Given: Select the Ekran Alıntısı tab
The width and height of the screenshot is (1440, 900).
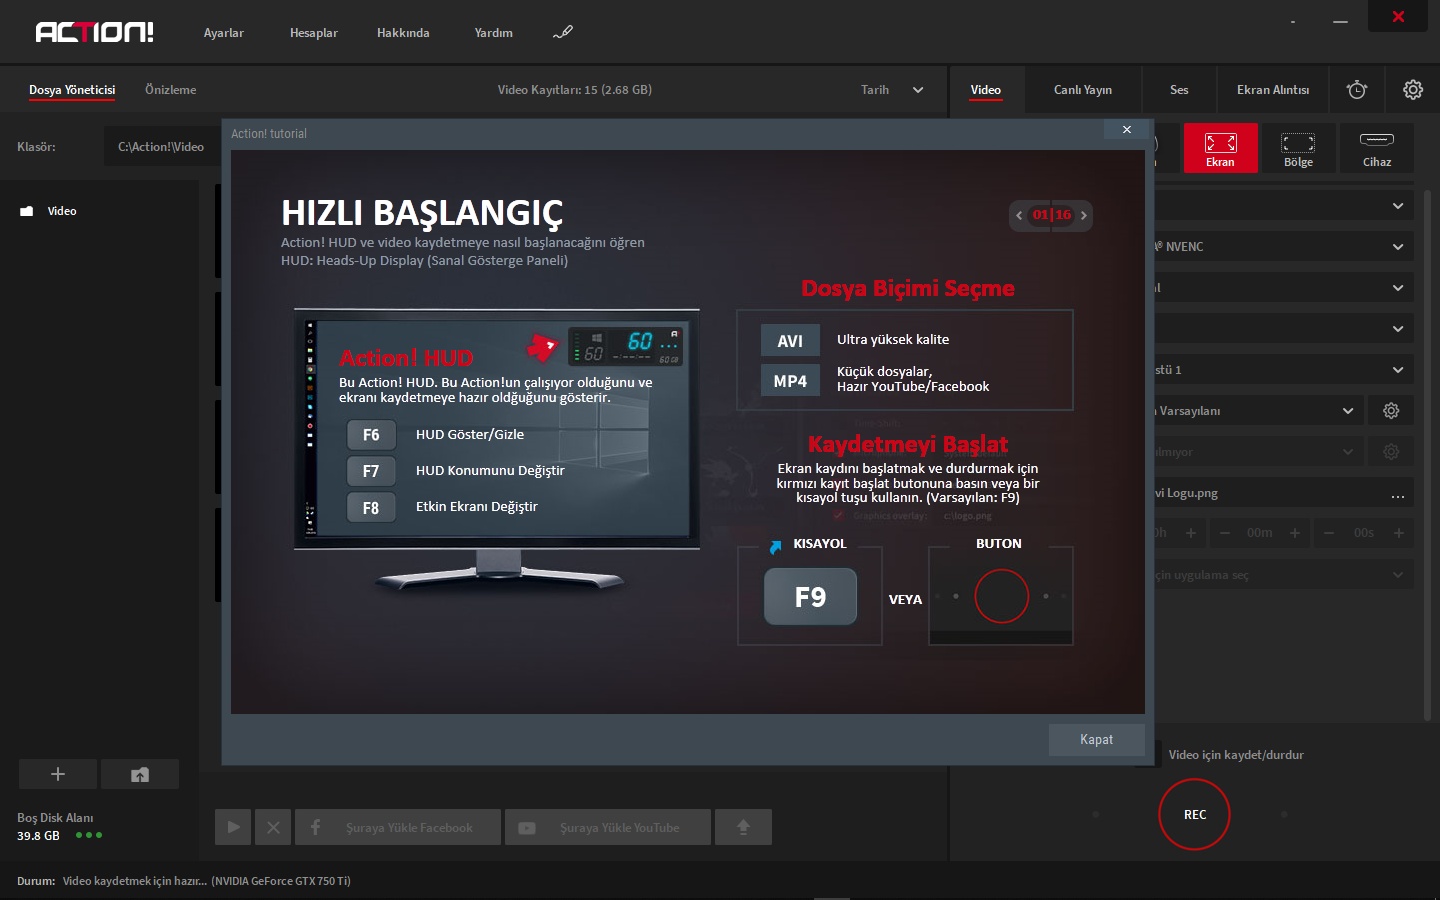Looking at the screenshot, I should coord(1272,90).
